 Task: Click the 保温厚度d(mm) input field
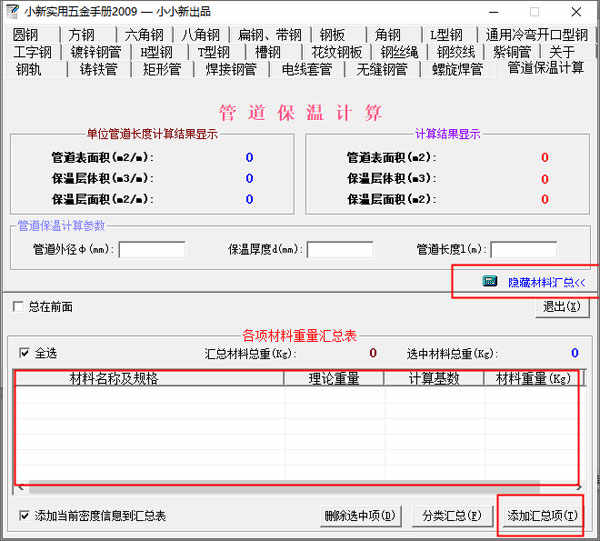(340, 249)
